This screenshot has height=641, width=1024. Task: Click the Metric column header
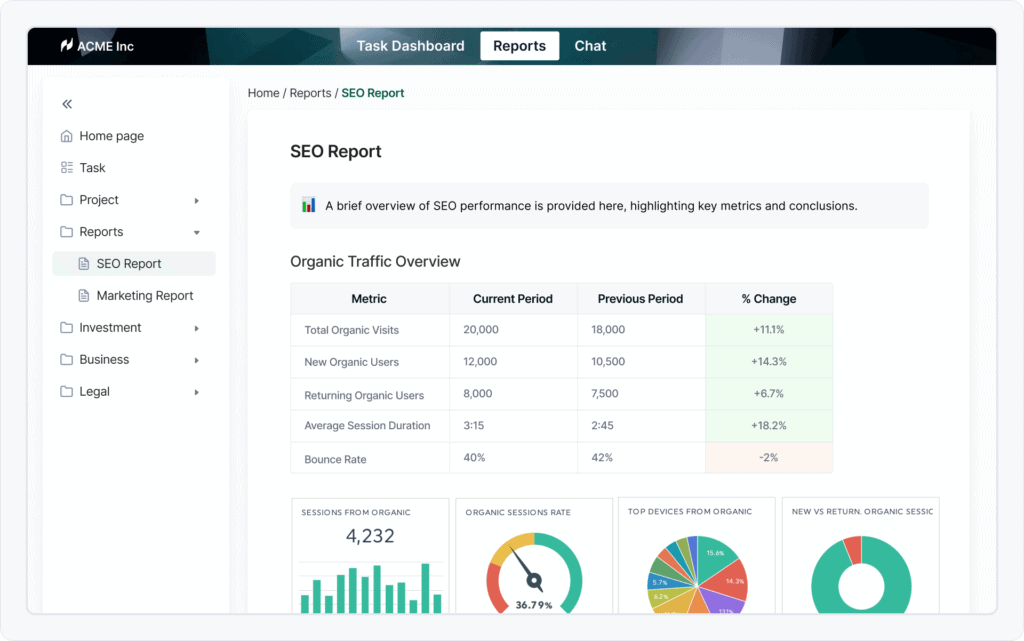coord(369,298)
